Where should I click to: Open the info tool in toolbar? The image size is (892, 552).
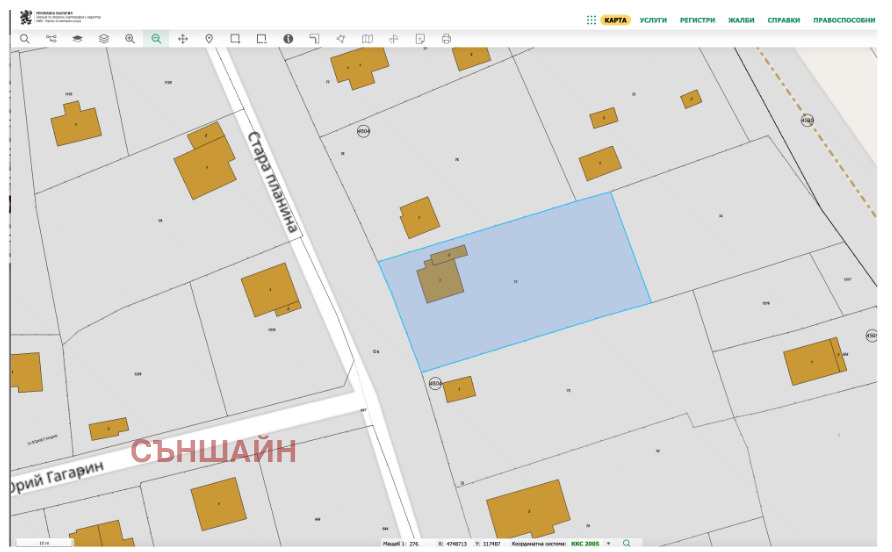click(288, 39)
